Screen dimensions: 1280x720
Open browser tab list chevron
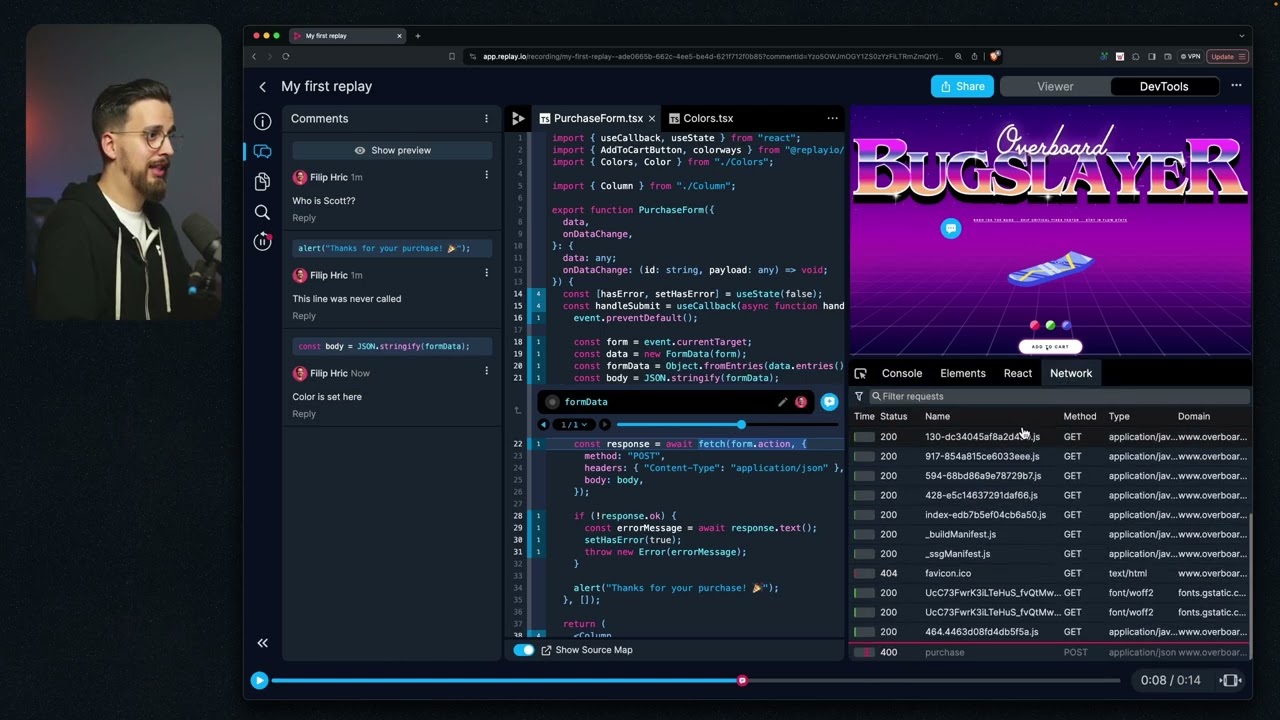tap(1241, 36)
